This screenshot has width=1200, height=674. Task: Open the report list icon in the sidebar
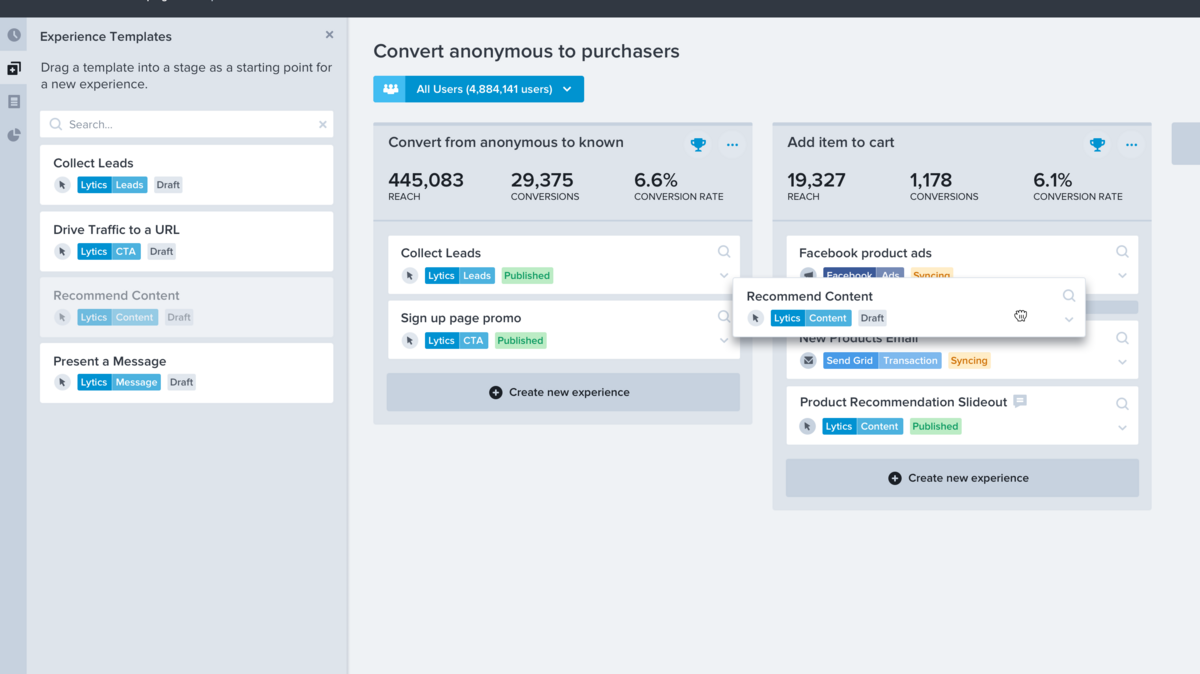click(14, 101)
